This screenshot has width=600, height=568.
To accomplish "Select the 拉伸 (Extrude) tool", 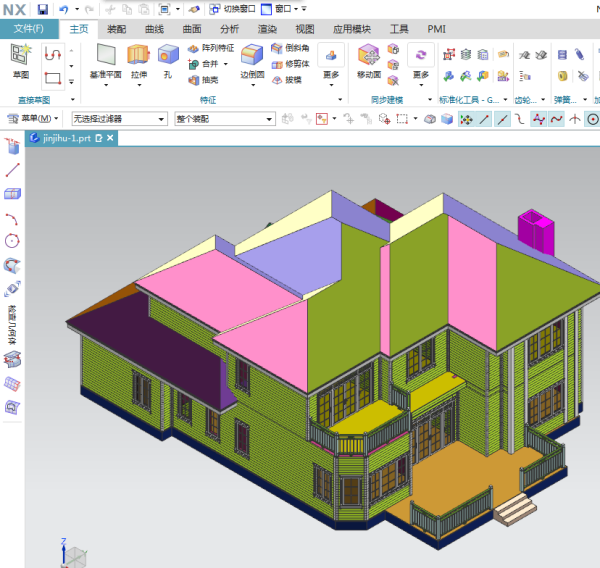I will [x=137, y=57].
